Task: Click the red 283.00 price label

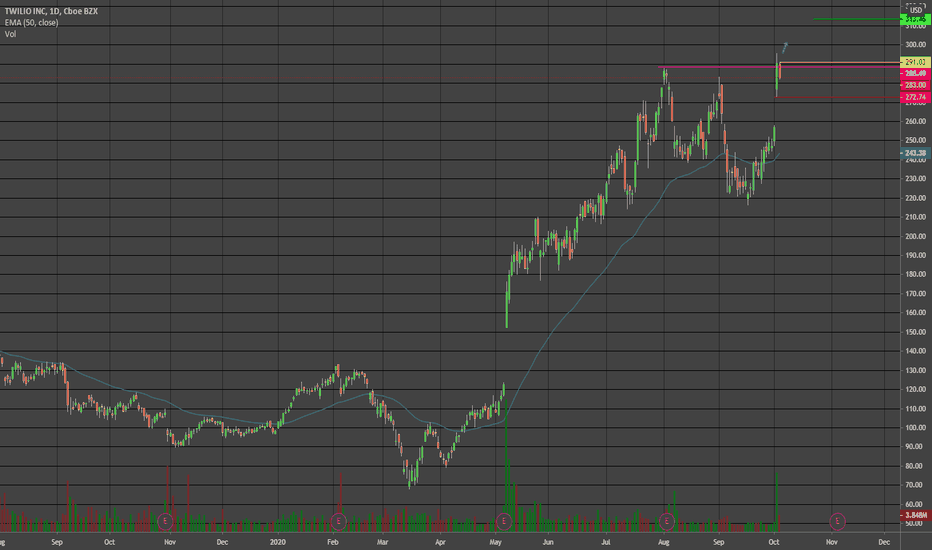Action: pos(915,85)
